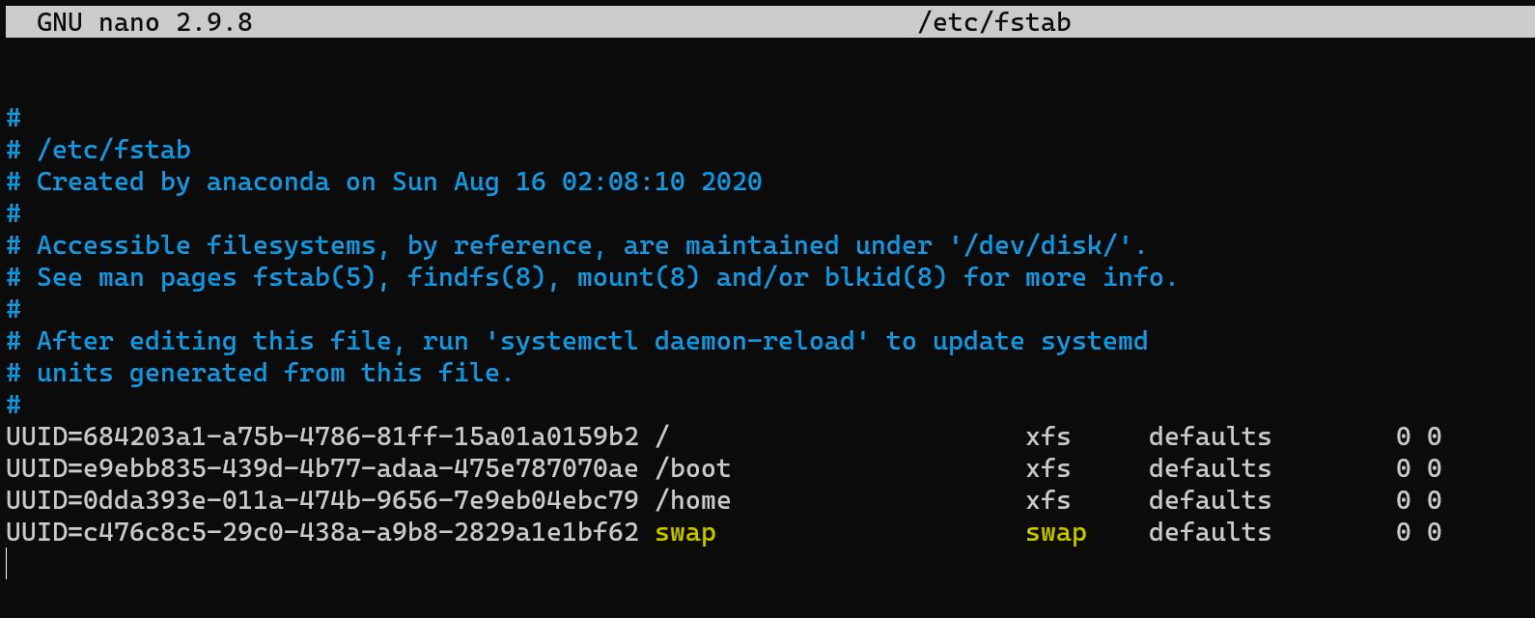Click 'xfs' on the root filesystem line

click(x=1048, y=436)
